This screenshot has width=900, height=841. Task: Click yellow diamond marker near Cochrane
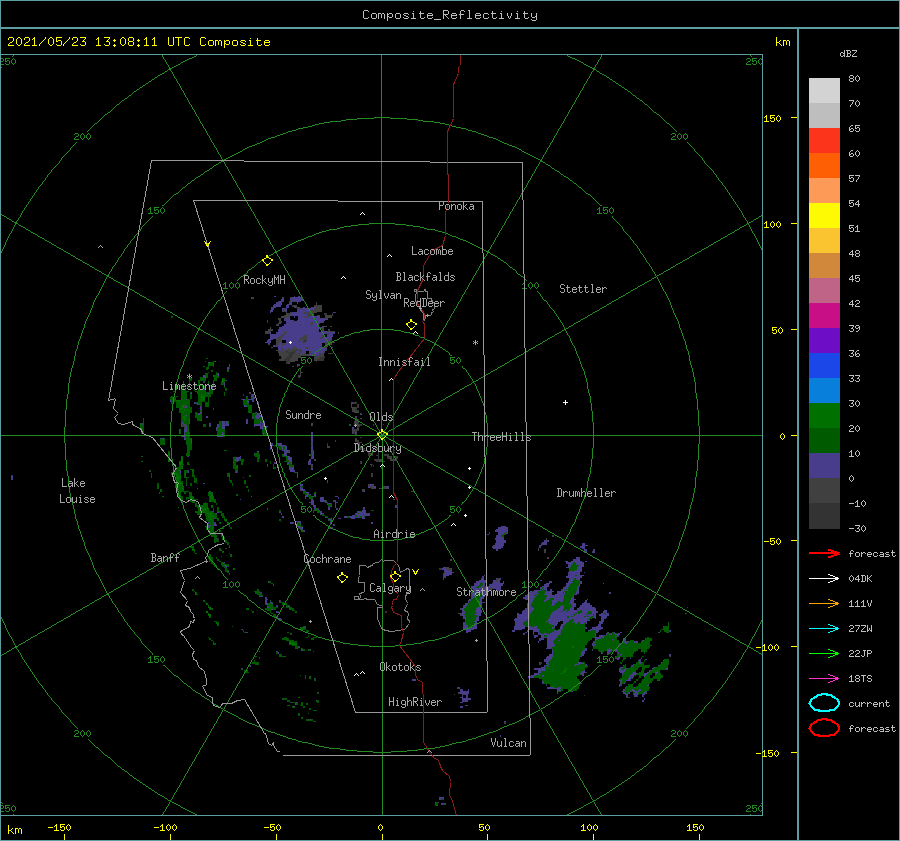[342, 578]
